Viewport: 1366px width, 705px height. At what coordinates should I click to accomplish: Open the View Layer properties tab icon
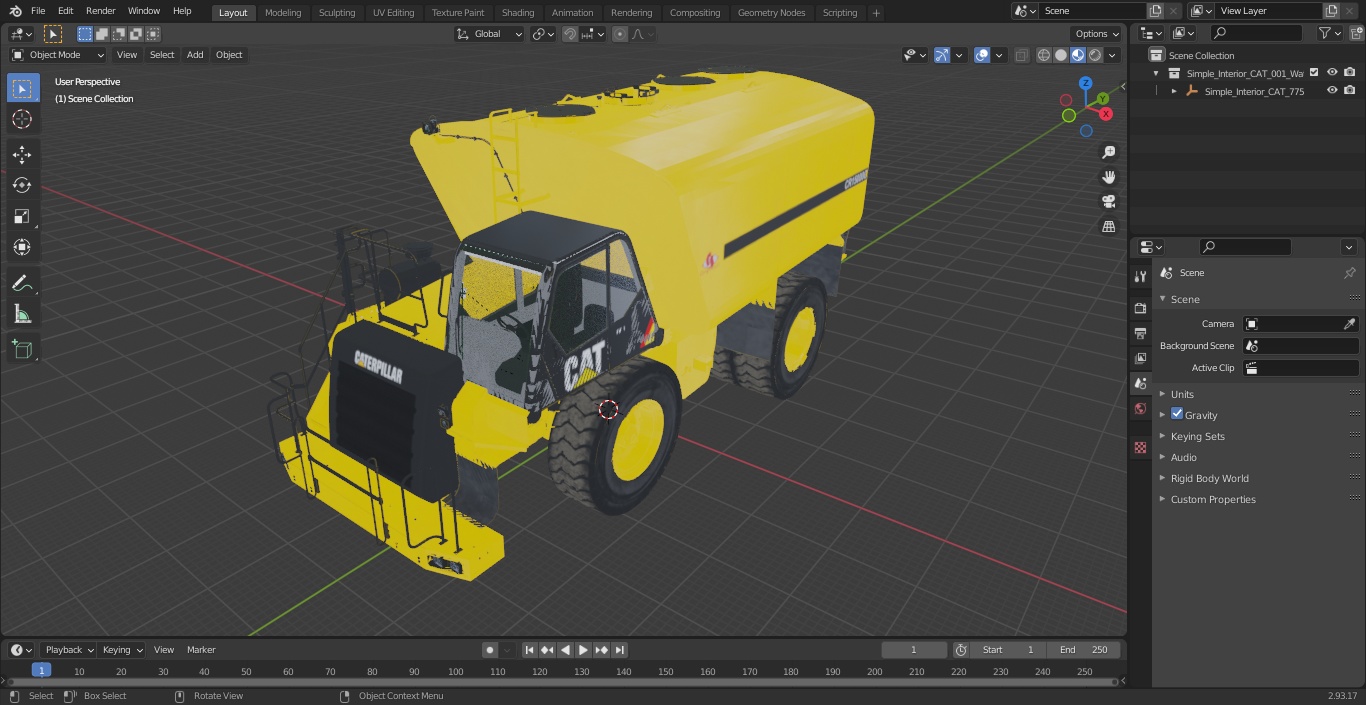coord(1140,358)
